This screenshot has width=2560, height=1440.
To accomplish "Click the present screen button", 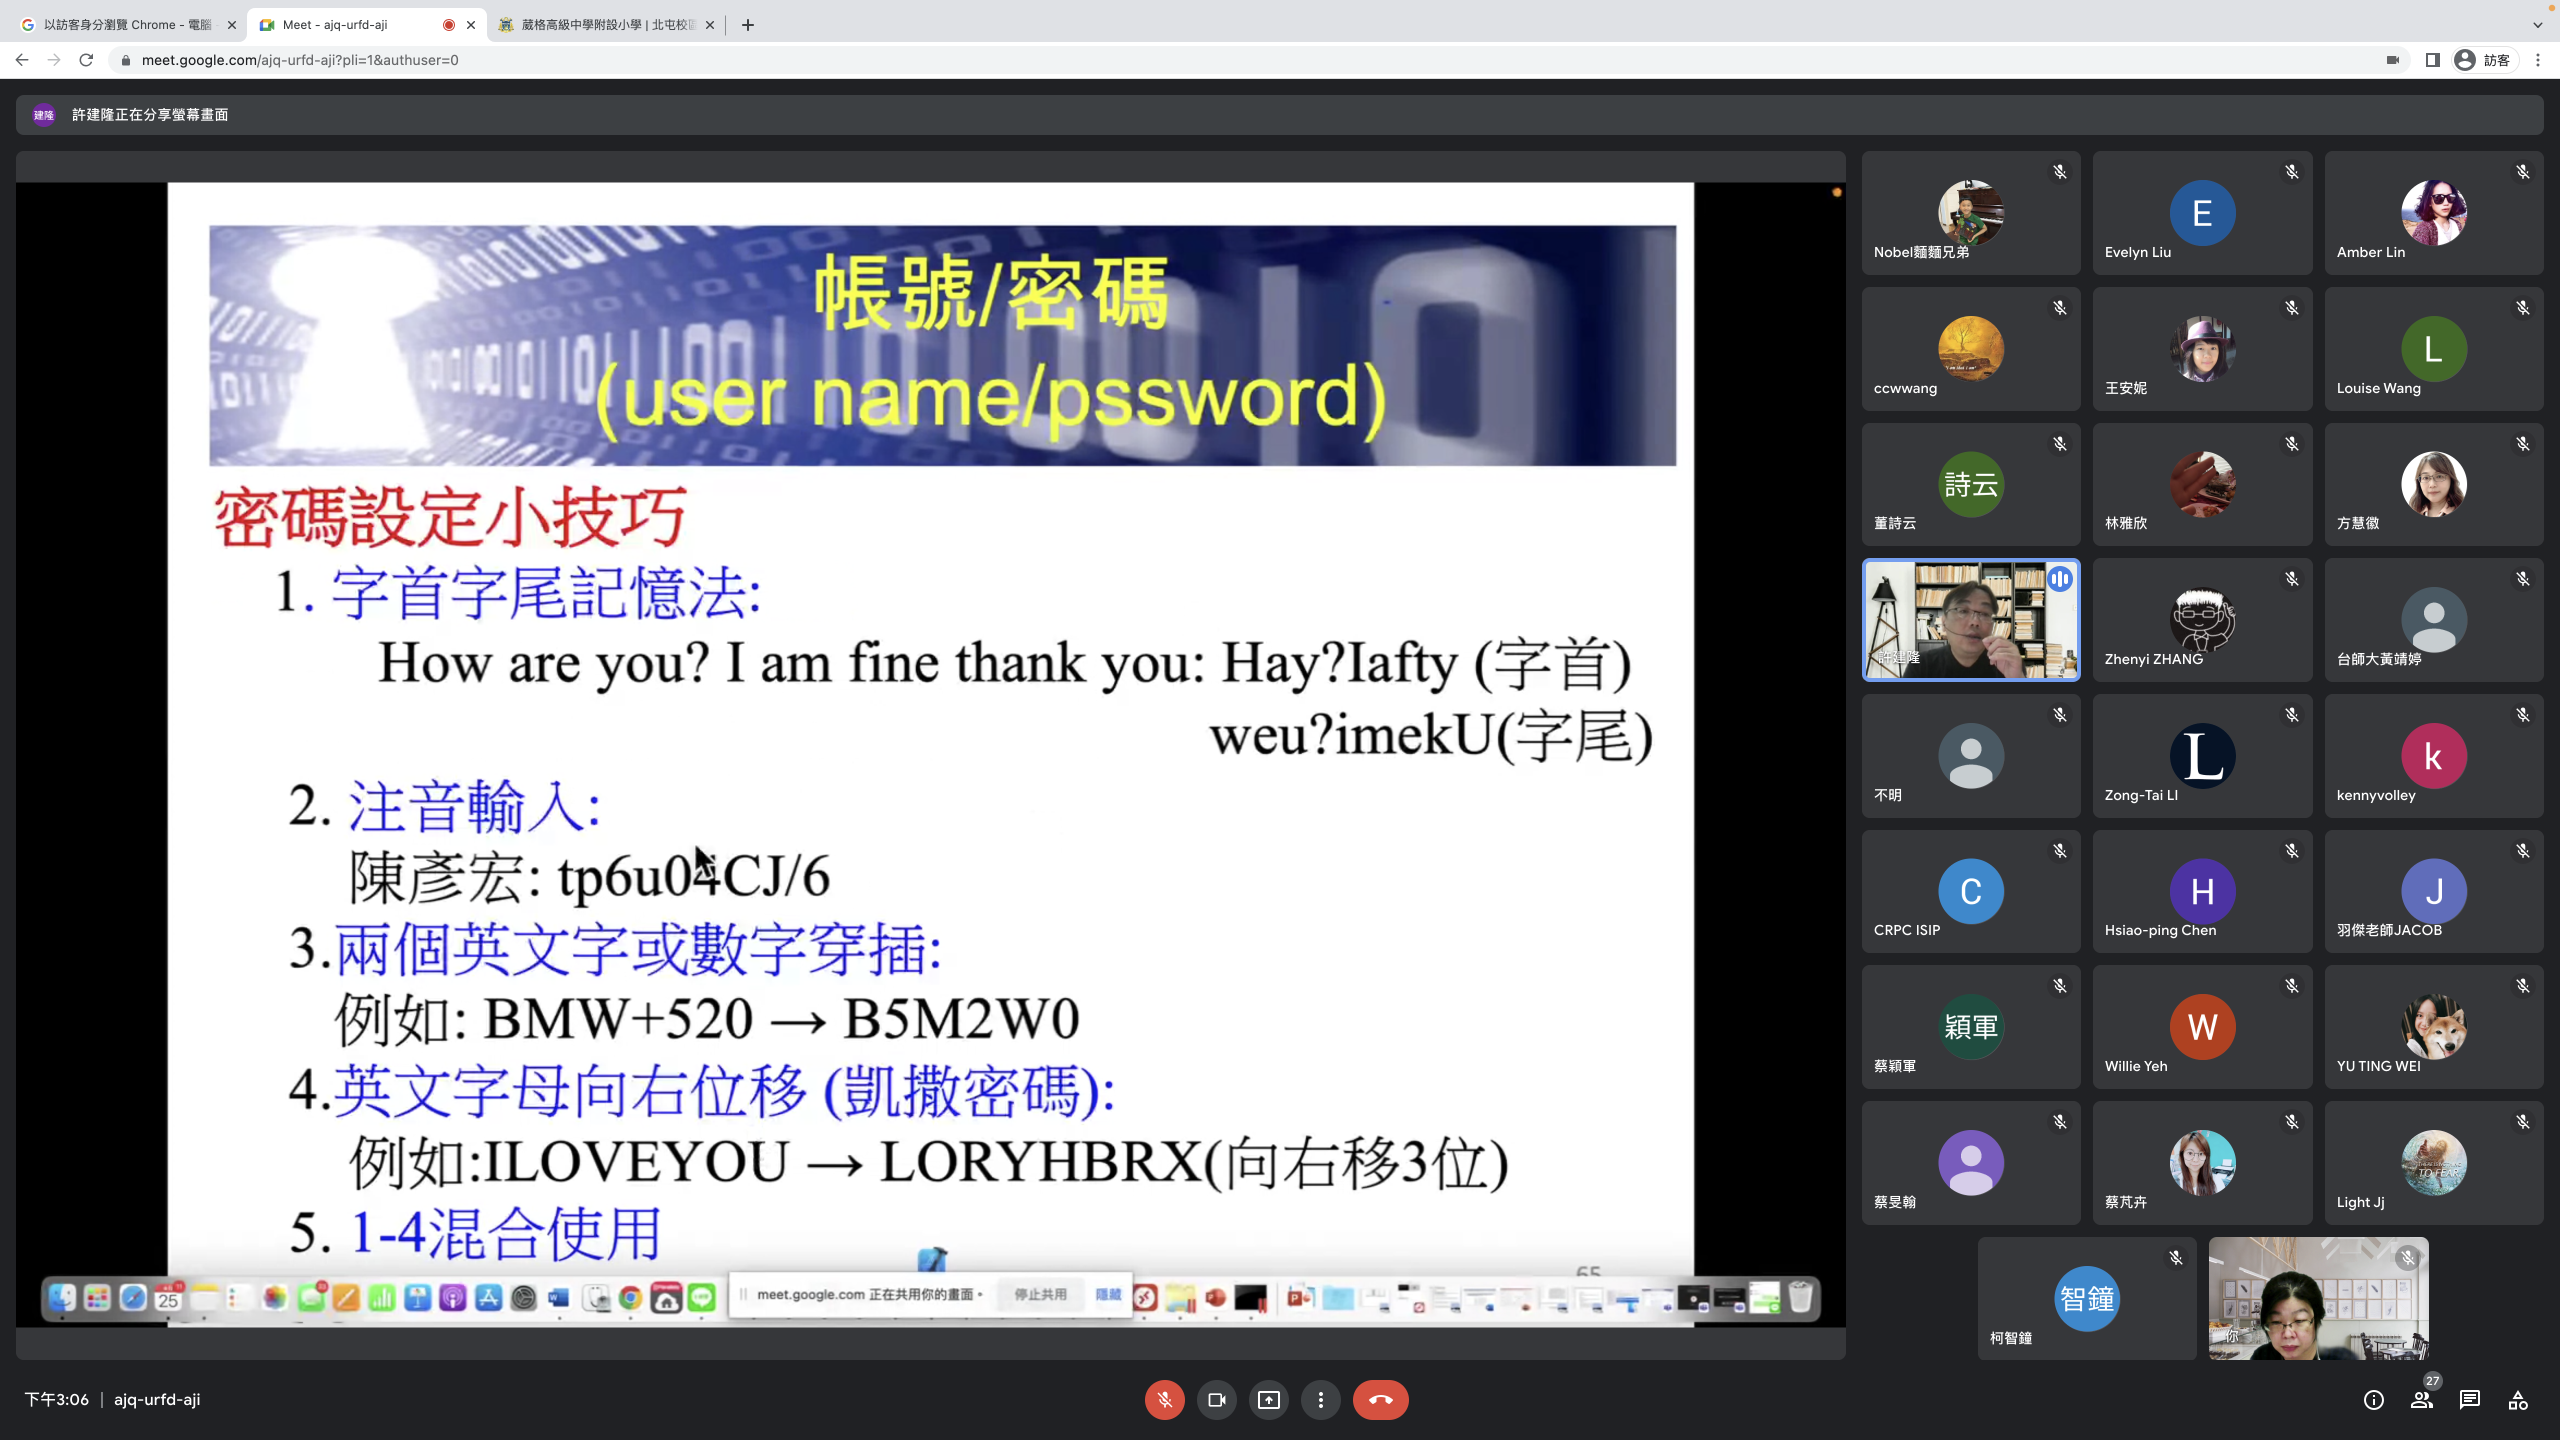I will pos(1268,1400).
